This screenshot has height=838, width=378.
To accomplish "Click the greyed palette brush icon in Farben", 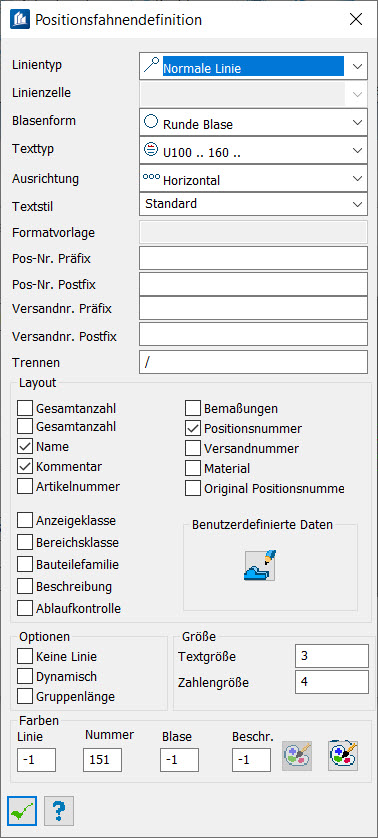I will click(x=297, y=756).
